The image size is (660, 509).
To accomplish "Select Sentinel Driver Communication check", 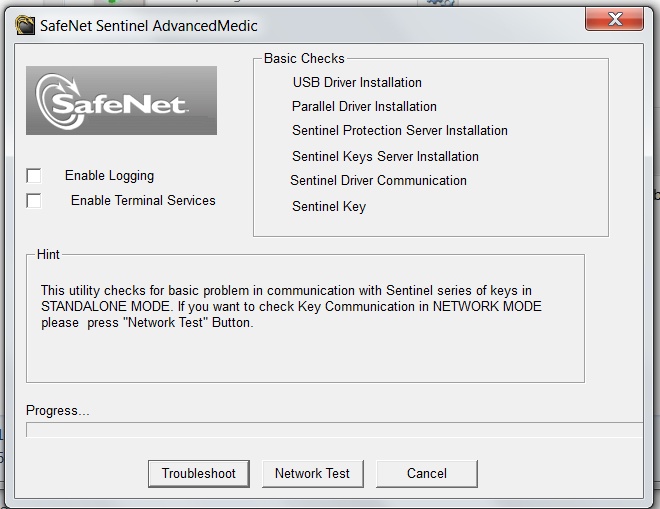I will [x=378, y=181].
